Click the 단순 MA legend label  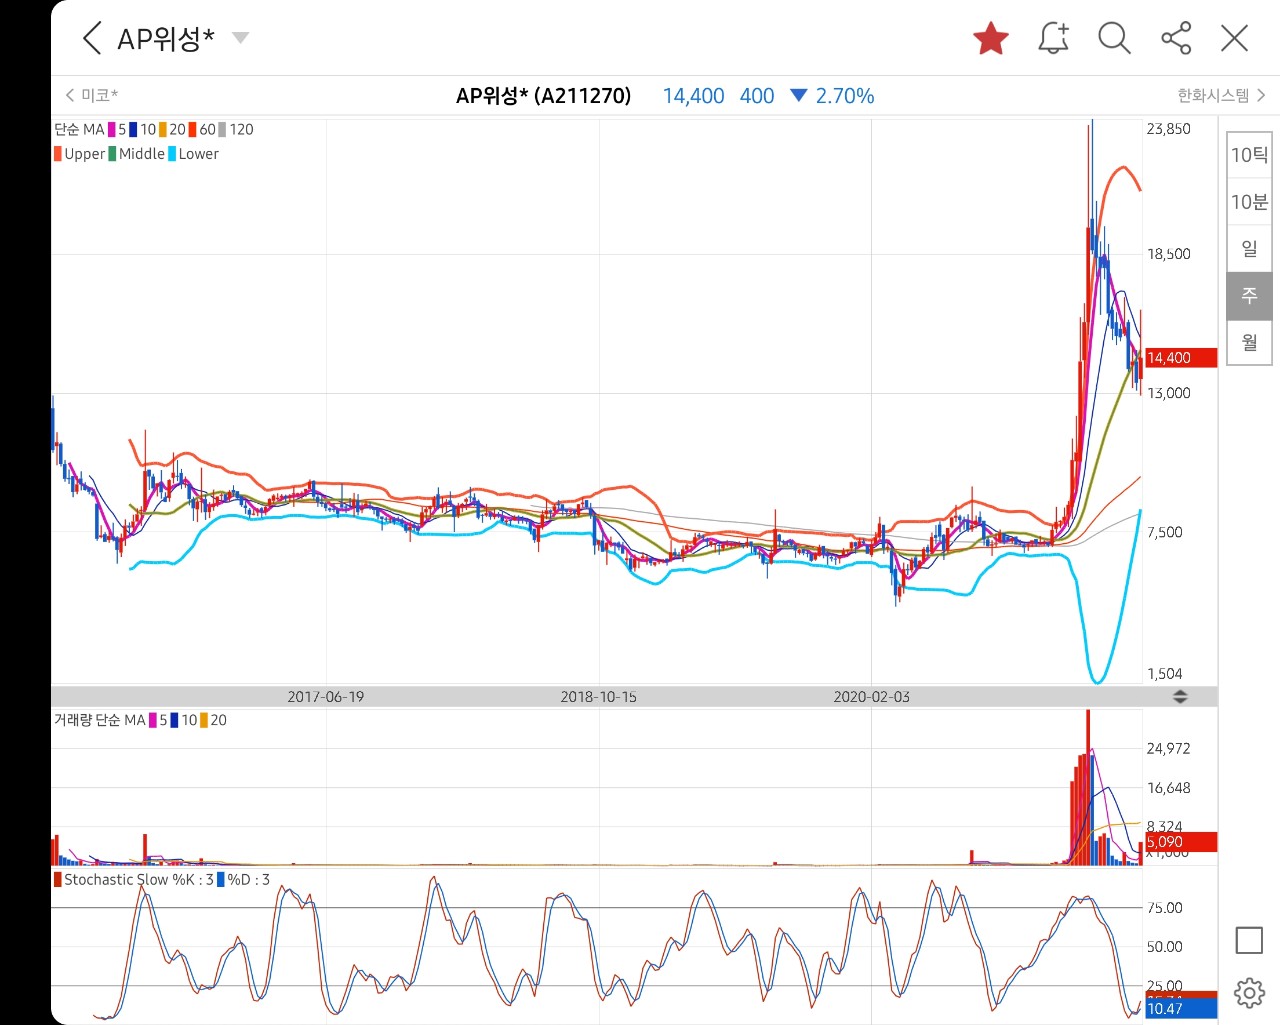point(79,130)
